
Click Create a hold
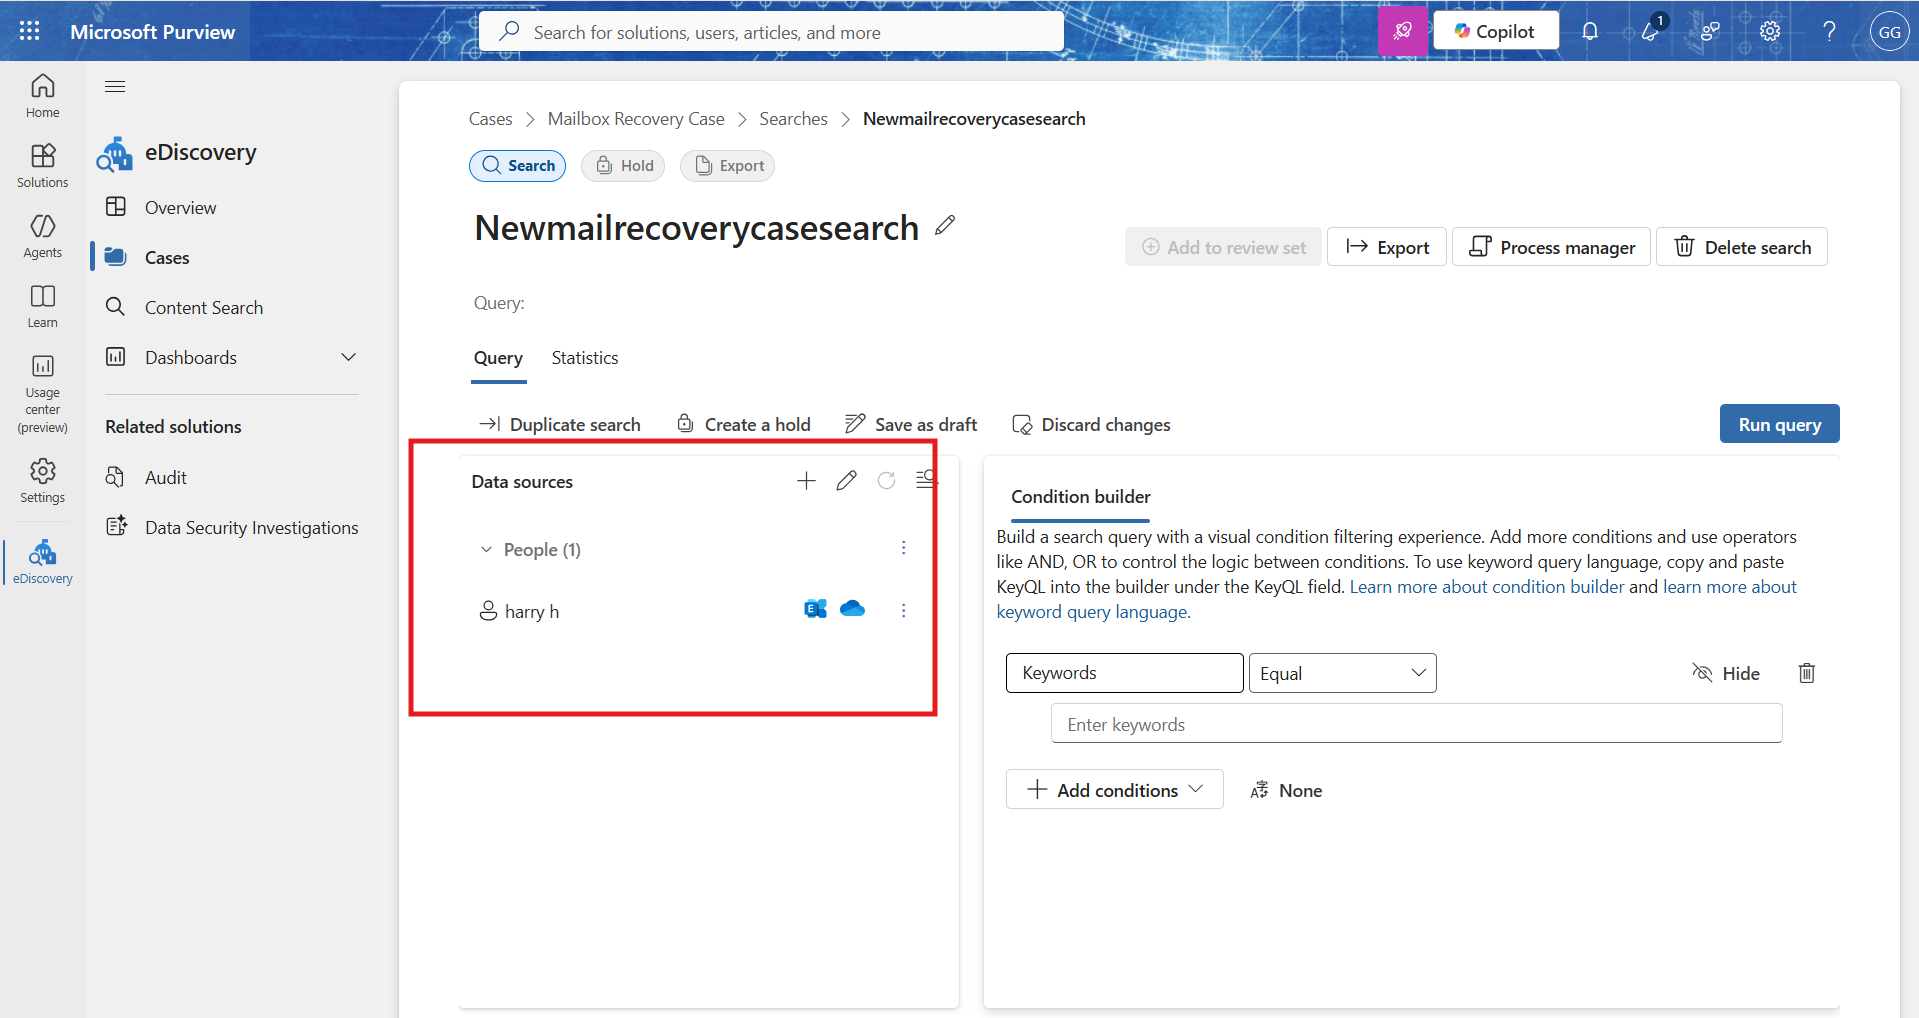(743, 424)
